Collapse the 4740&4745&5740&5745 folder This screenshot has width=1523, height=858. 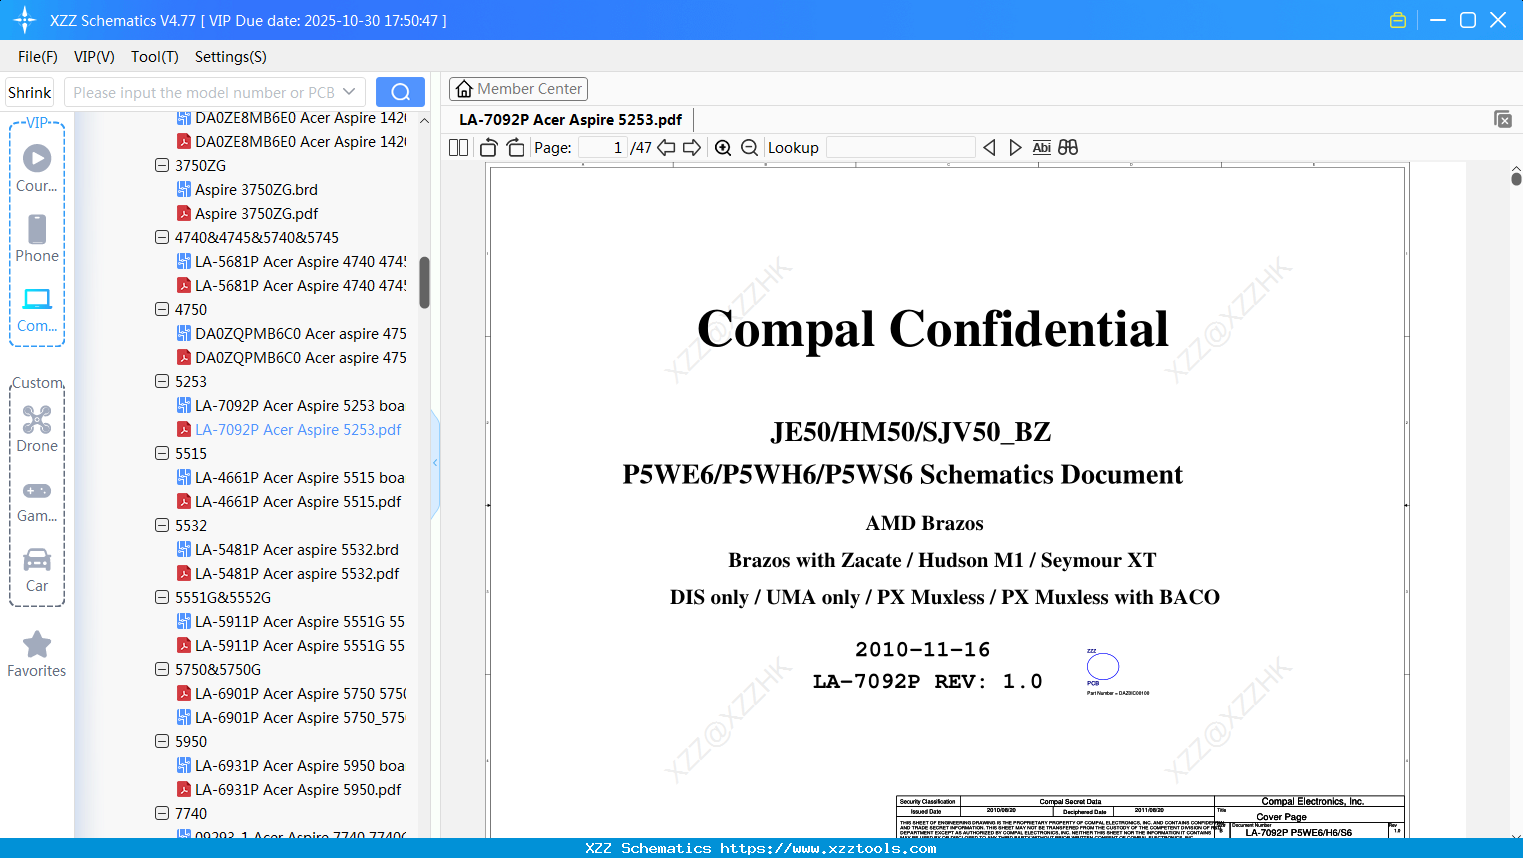[162, 238]
